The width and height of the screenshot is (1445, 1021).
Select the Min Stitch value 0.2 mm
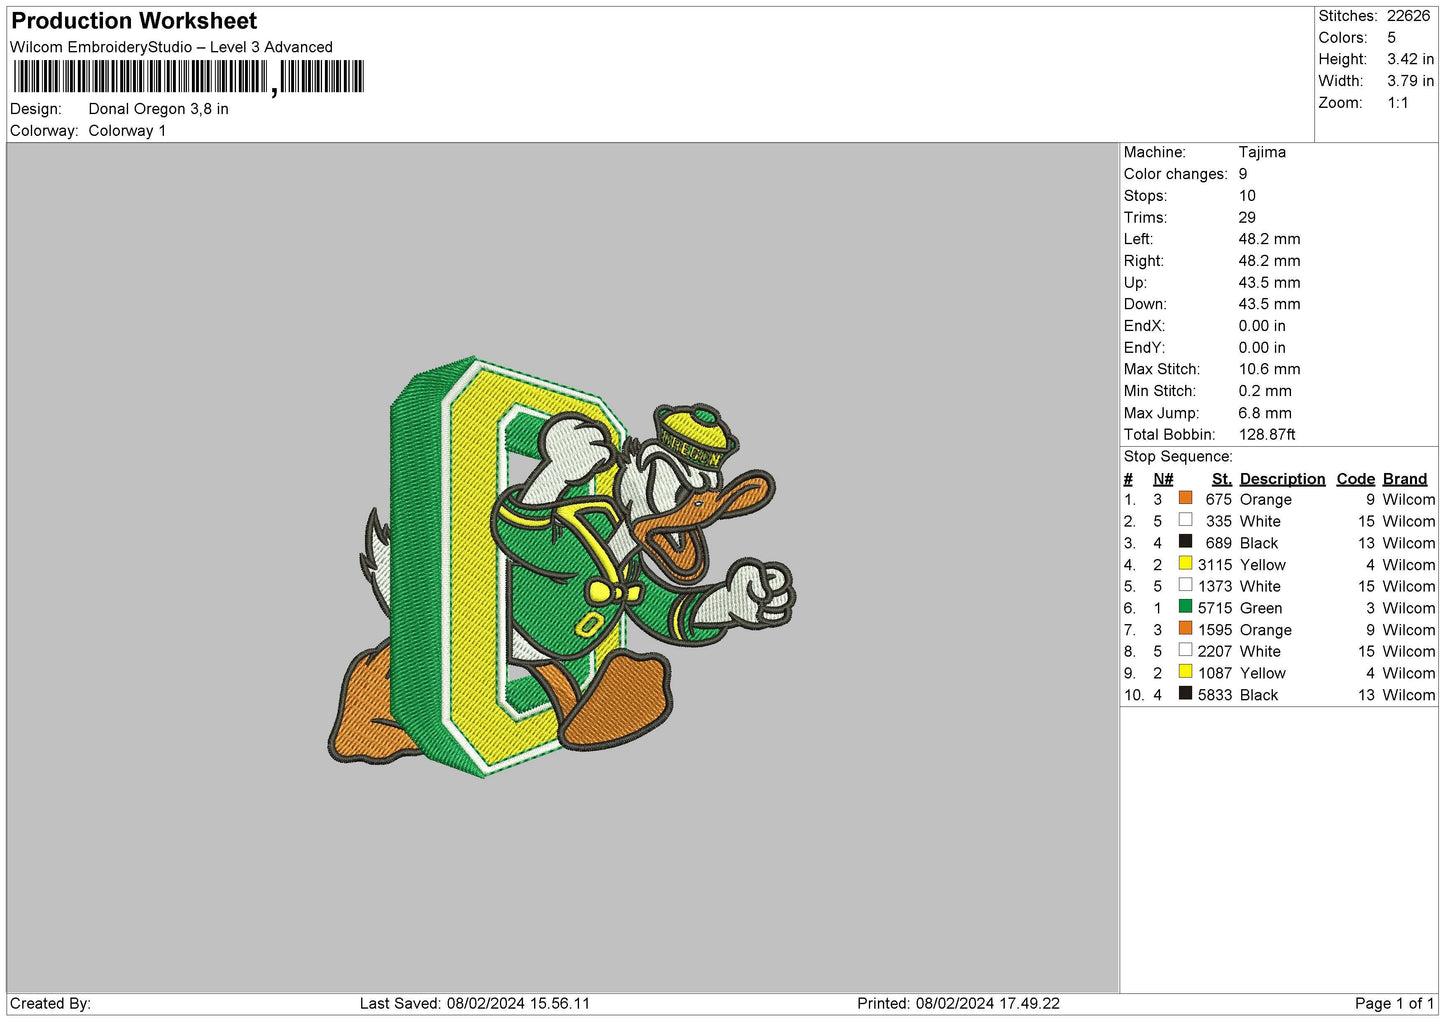coord(1265,391)
